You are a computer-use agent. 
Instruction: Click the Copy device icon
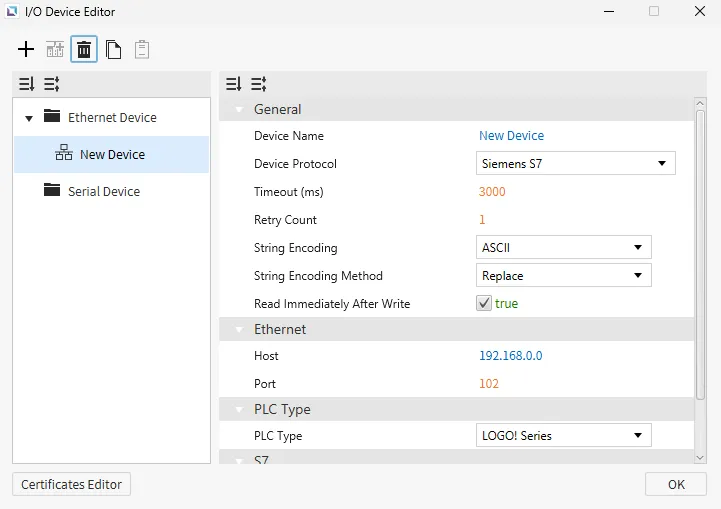(x=114, y=49)
